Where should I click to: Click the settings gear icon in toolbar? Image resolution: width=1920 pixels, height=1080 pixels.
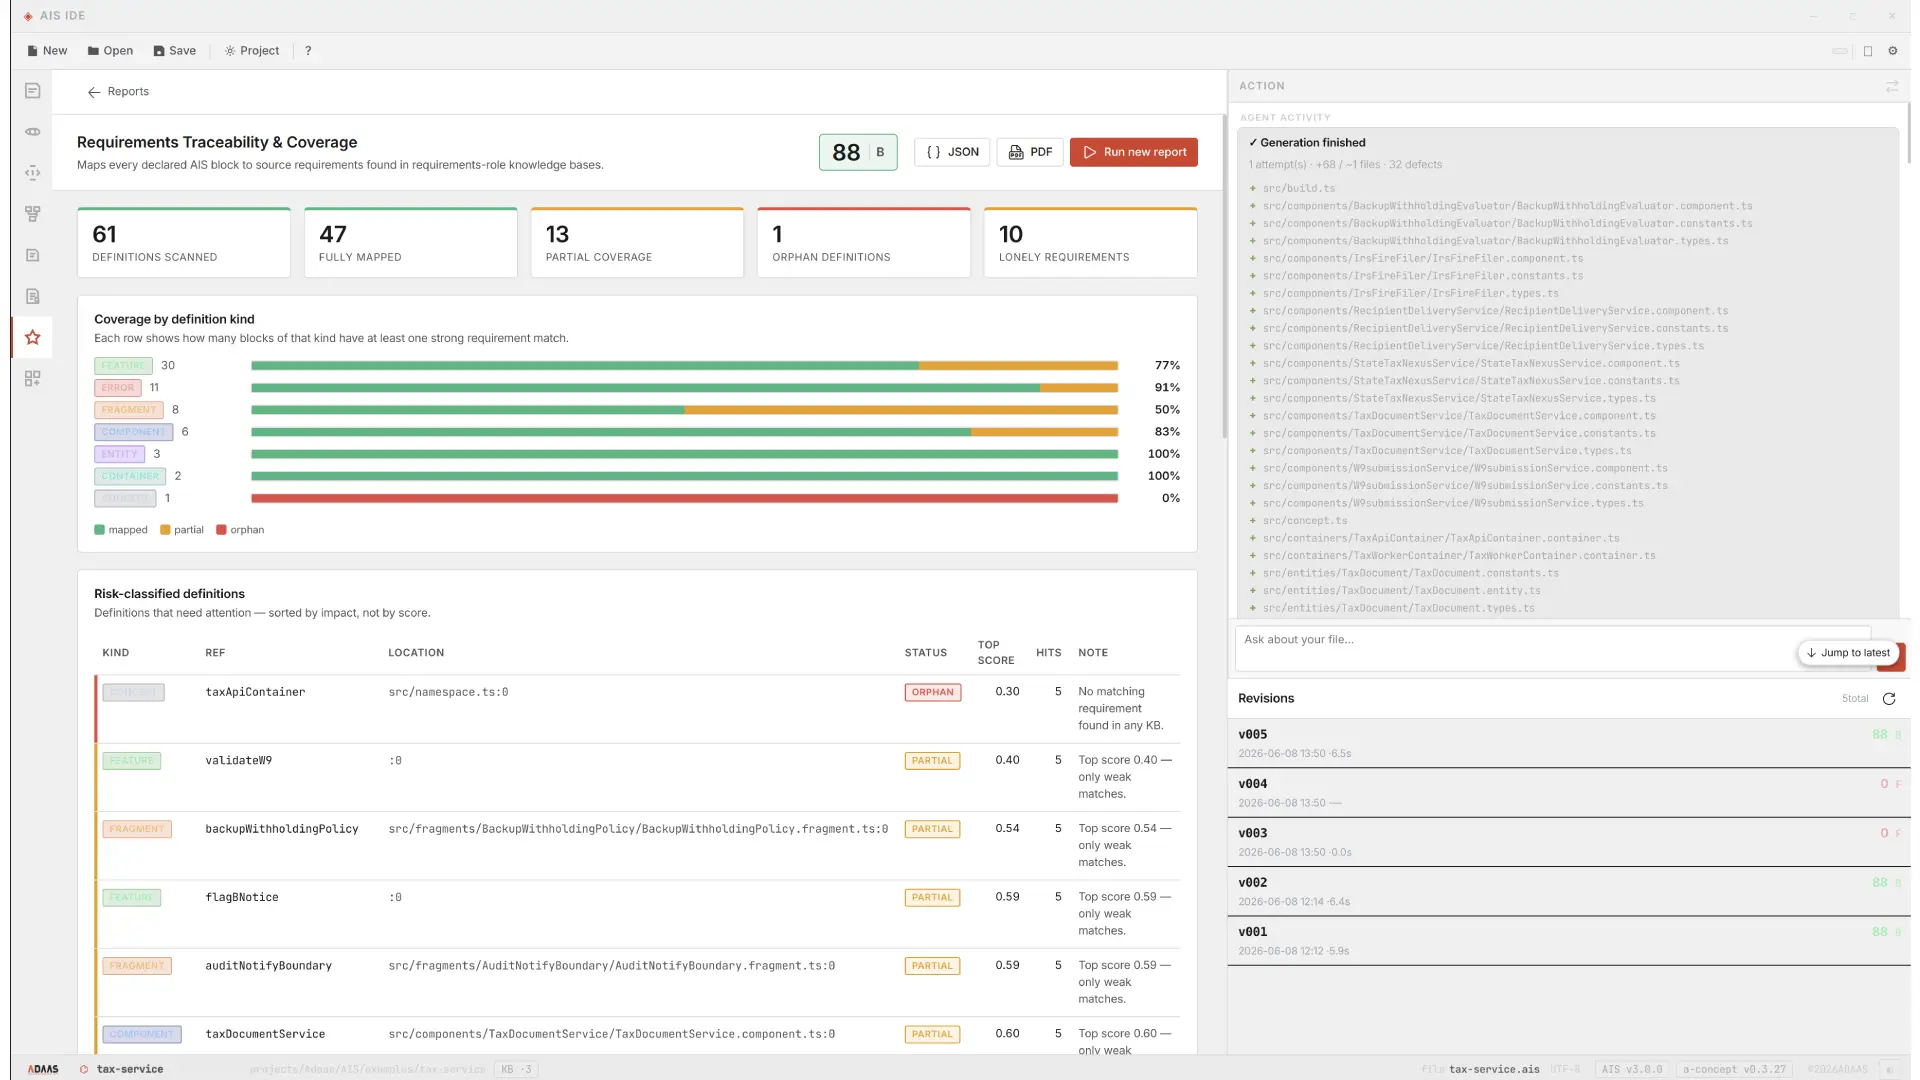pyautogui.click(x=1893, y=51)
